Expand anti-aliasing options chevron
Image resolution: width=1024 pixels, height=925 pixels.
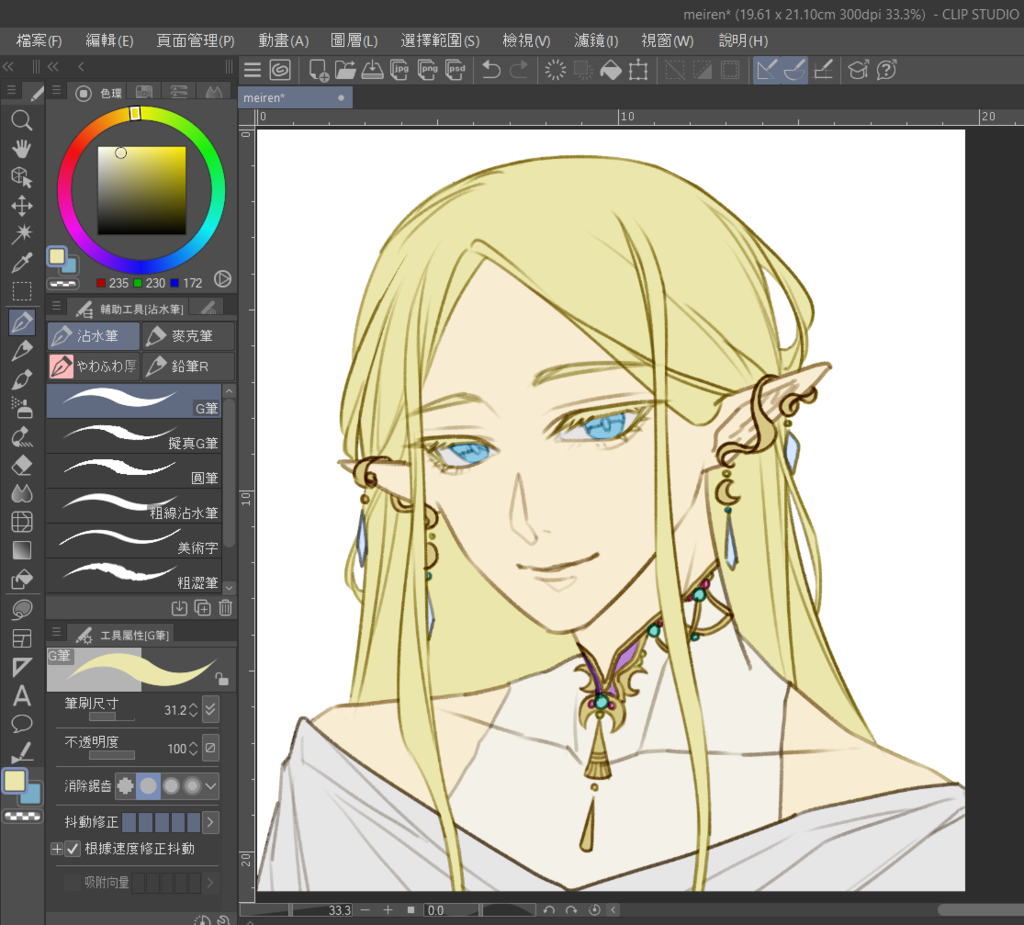pos(211,786)
